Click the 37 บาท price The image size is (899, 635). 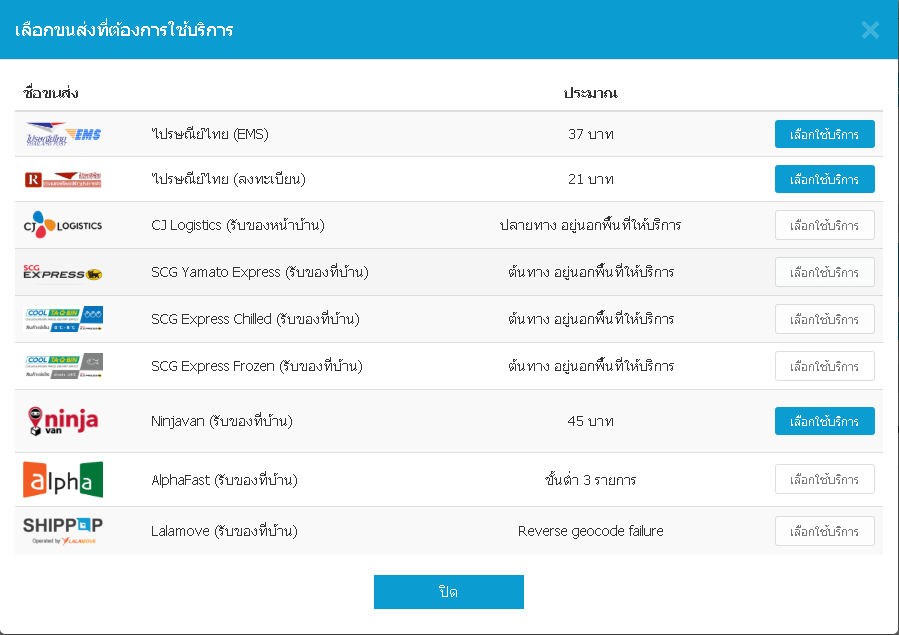(x=591, y=134)
